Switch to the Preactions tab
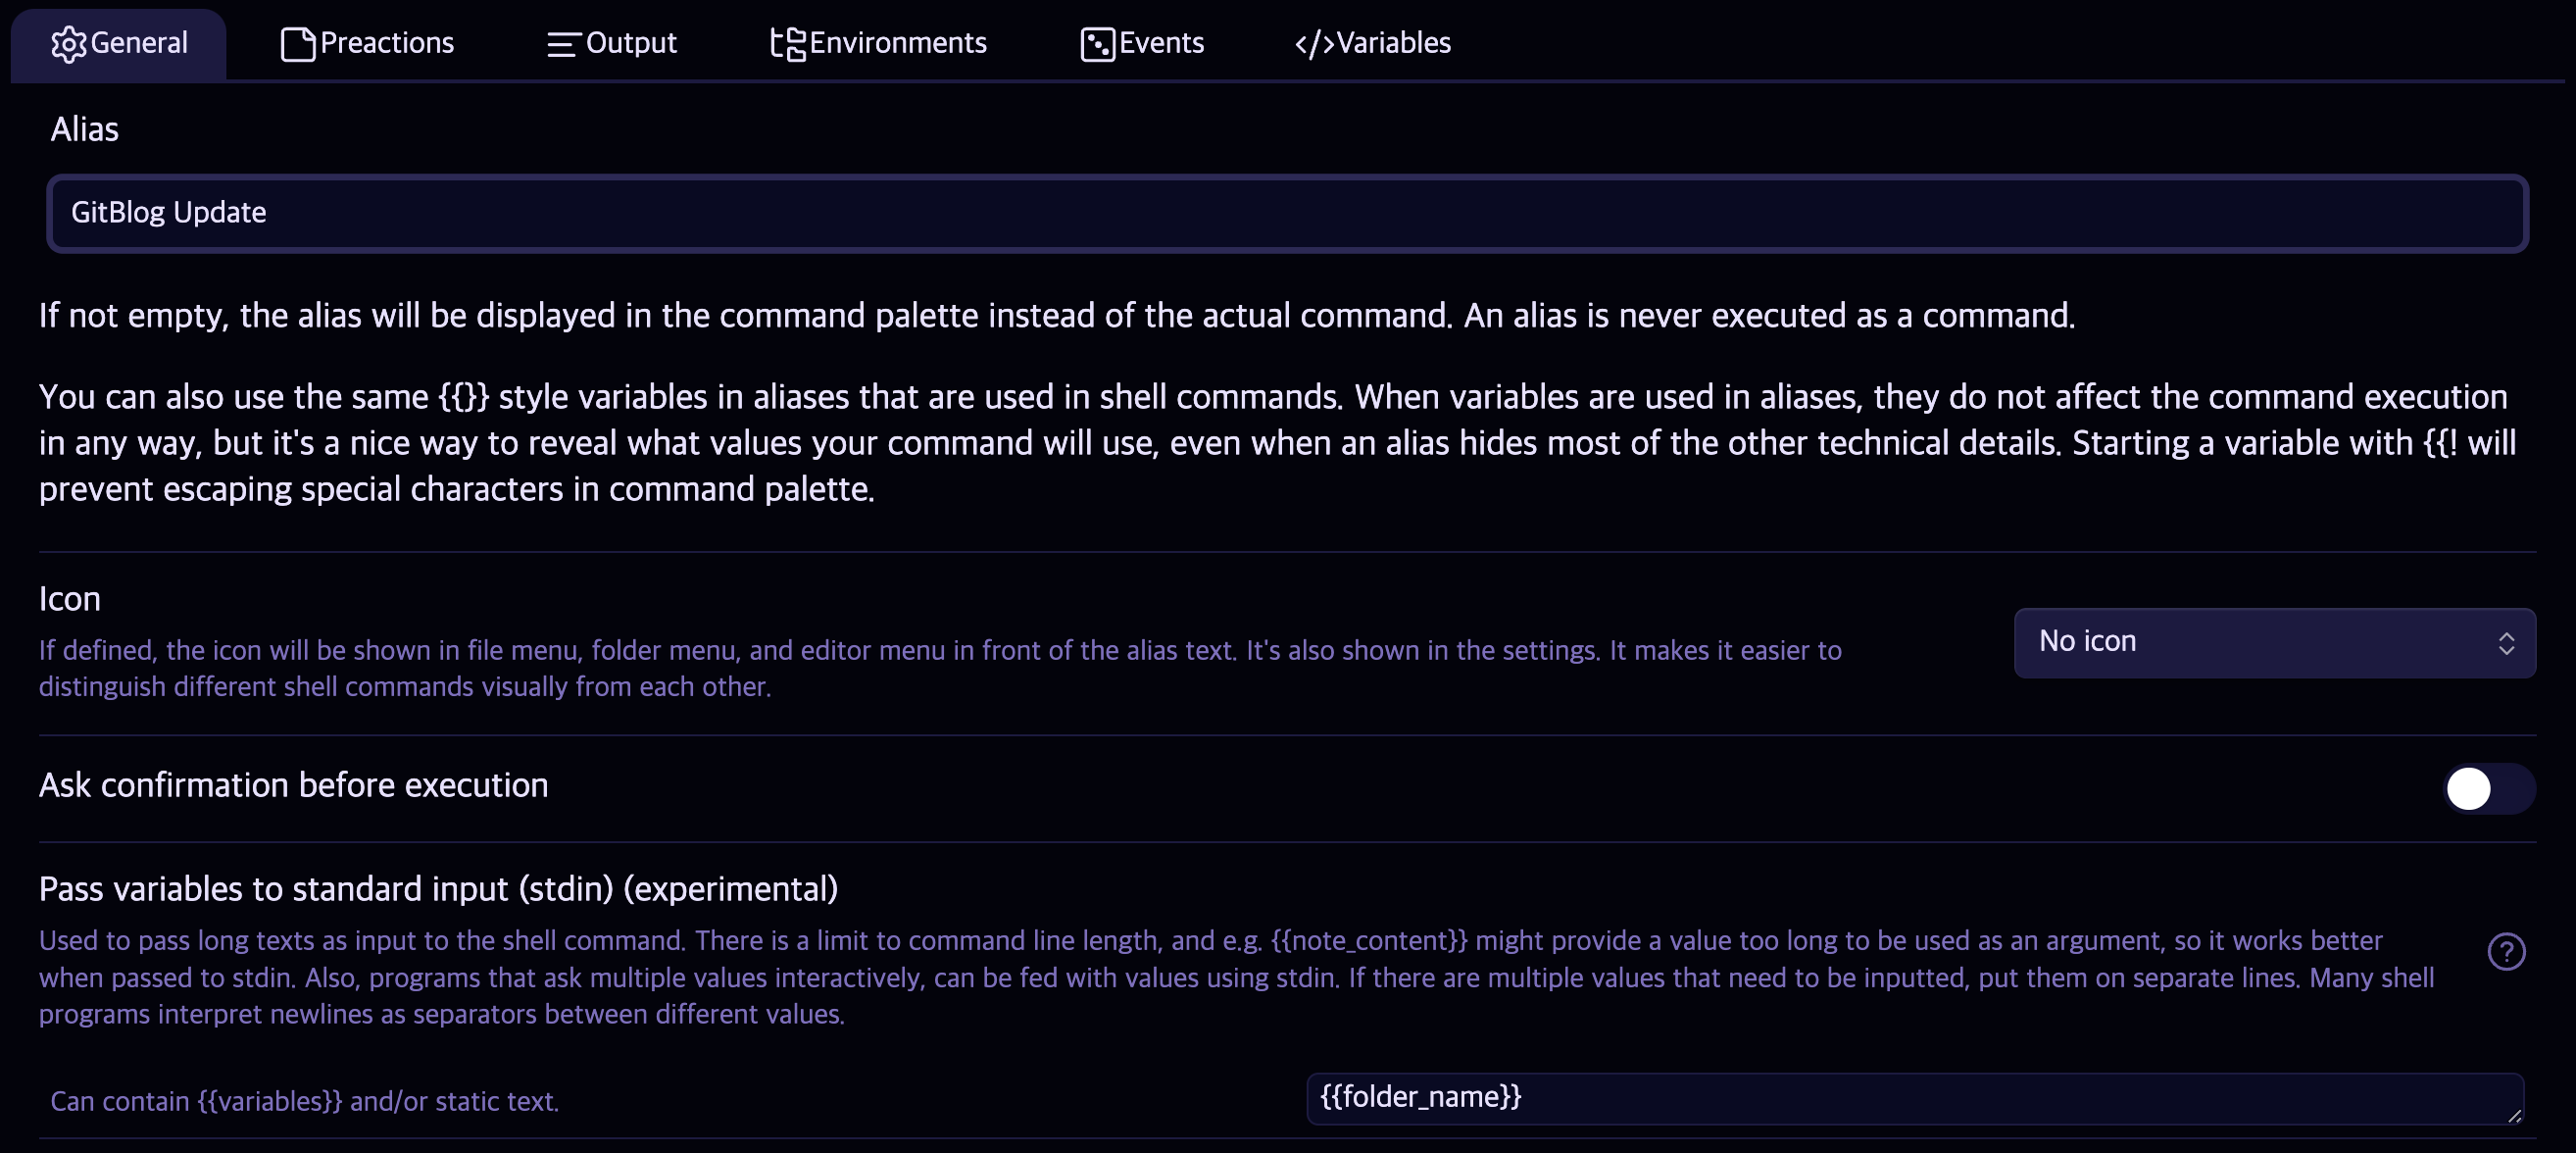The image size is (2576, 1153). 368,43
